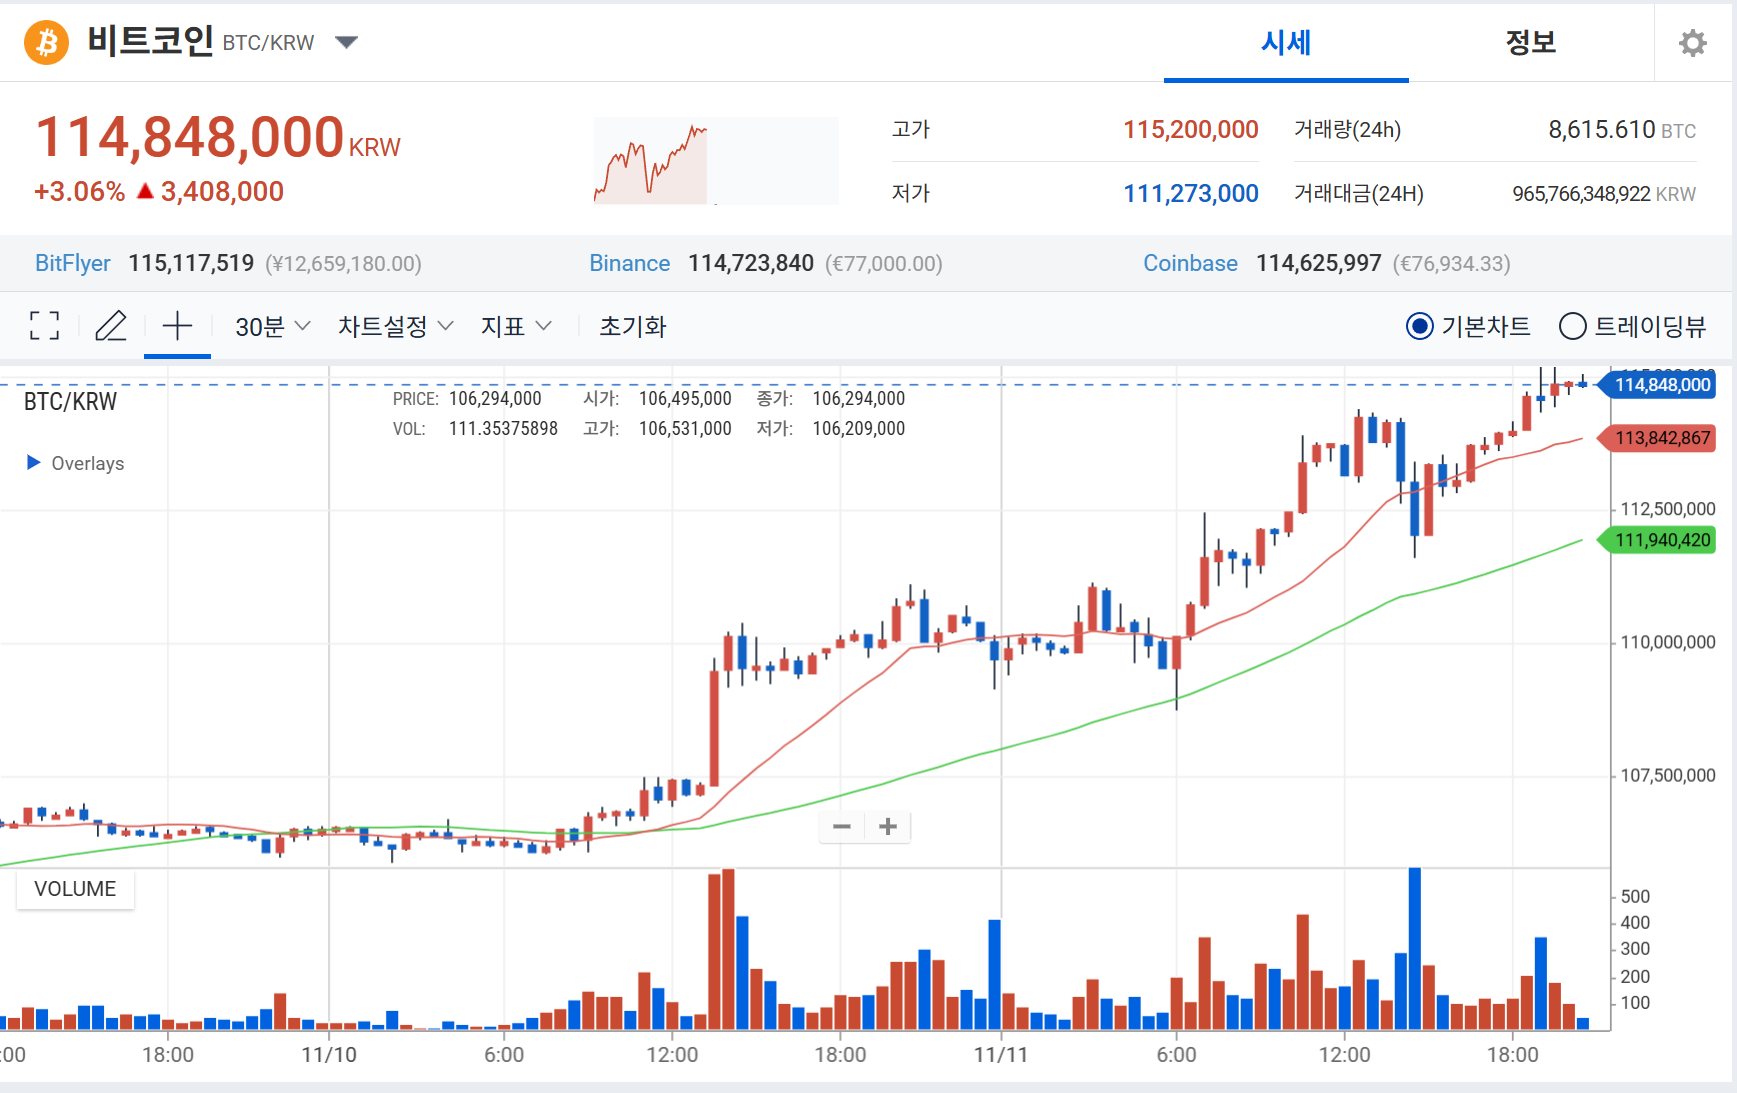Click the 저가 value 111,273,000
This screenshot has width=1737, height=1093.
click(1190, 194)
